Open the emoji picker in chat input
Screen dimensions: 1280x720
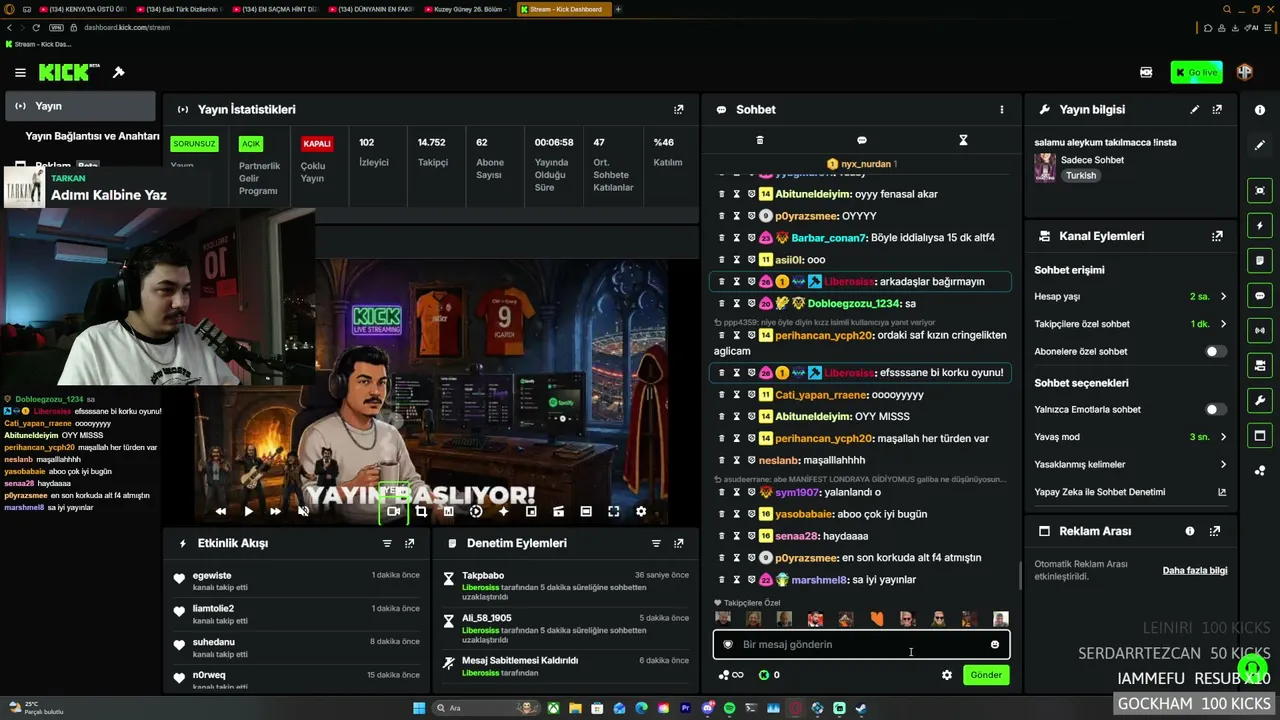click(x=995, y=645)
